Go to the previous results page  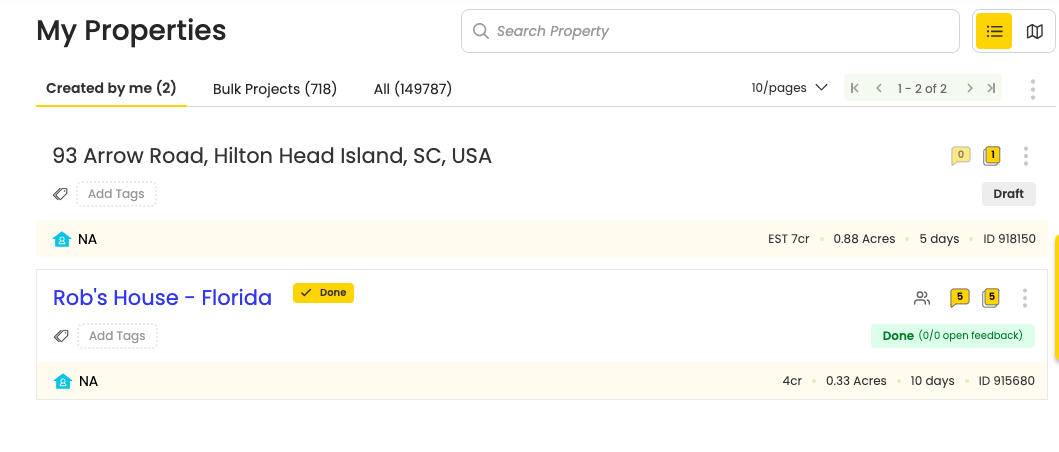coord(879,88)
